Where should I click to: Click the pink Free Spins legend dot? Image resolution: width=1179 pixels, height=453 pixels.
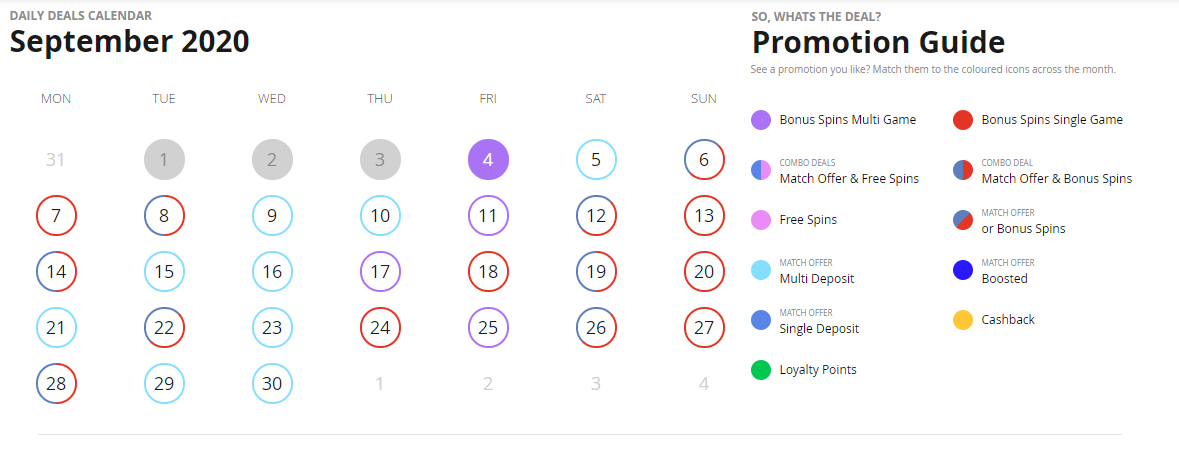(x=761, y=220)
